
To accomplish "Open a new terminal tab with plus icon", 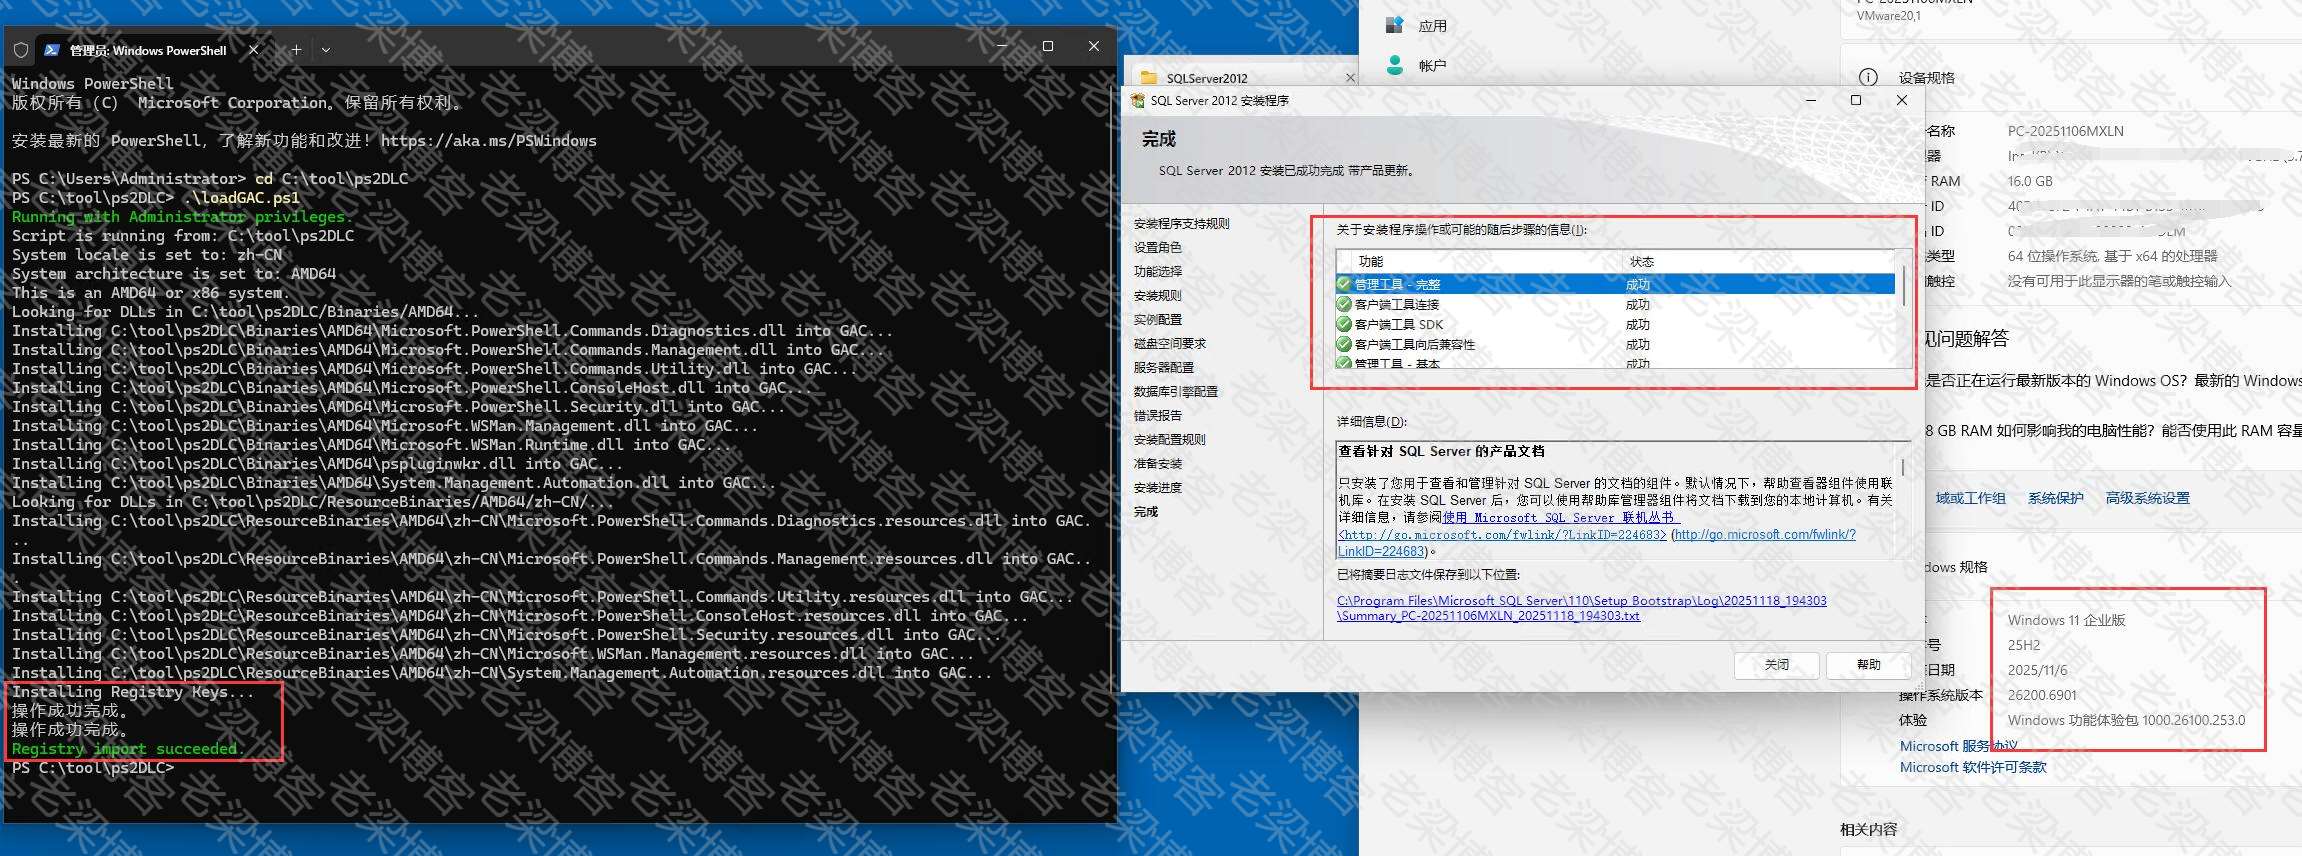I will pyautogui.click(x=296, y=49).
